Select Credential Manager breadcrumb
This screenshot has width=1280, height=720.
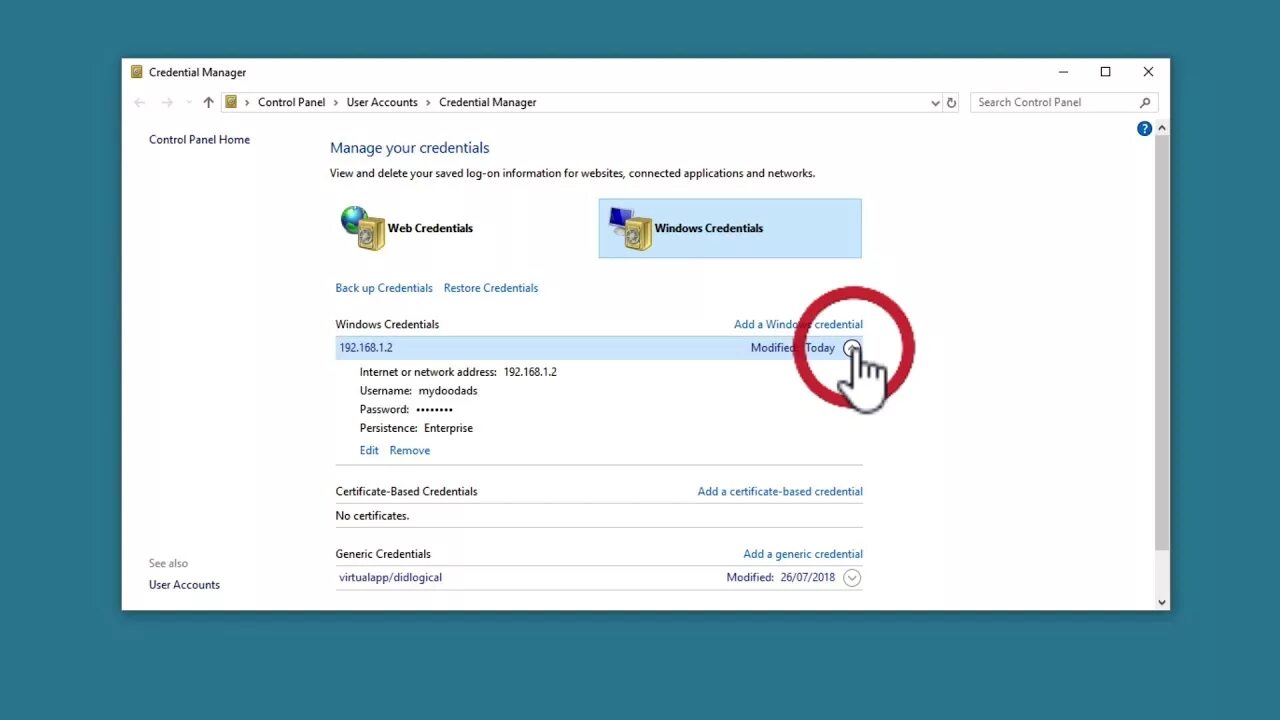488,102
